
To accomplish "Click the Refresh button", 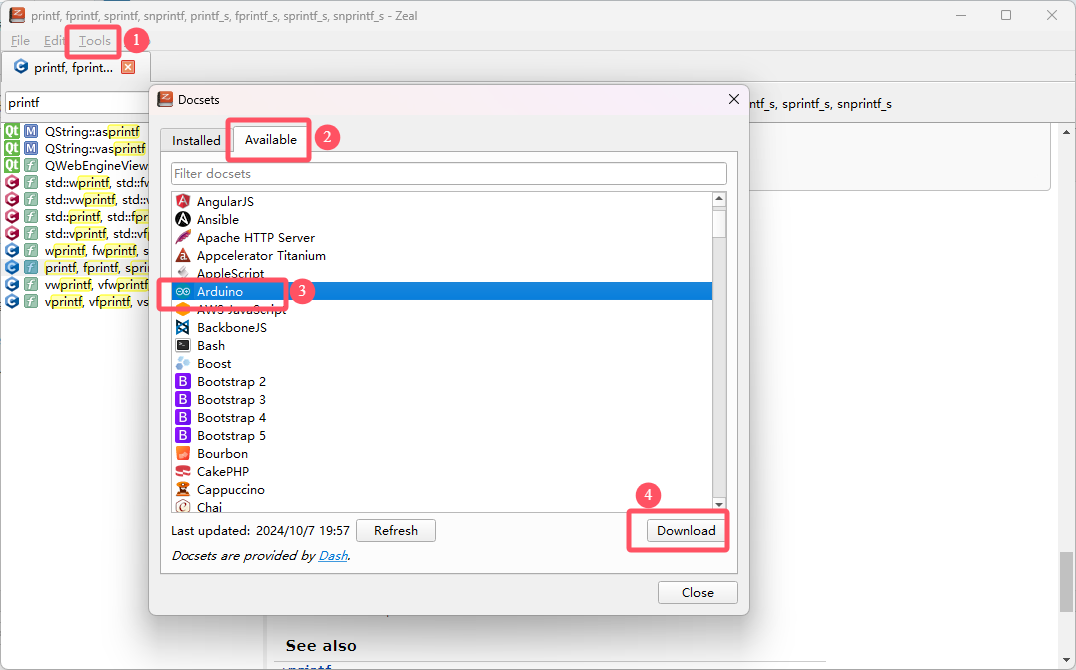I will 396,531.
